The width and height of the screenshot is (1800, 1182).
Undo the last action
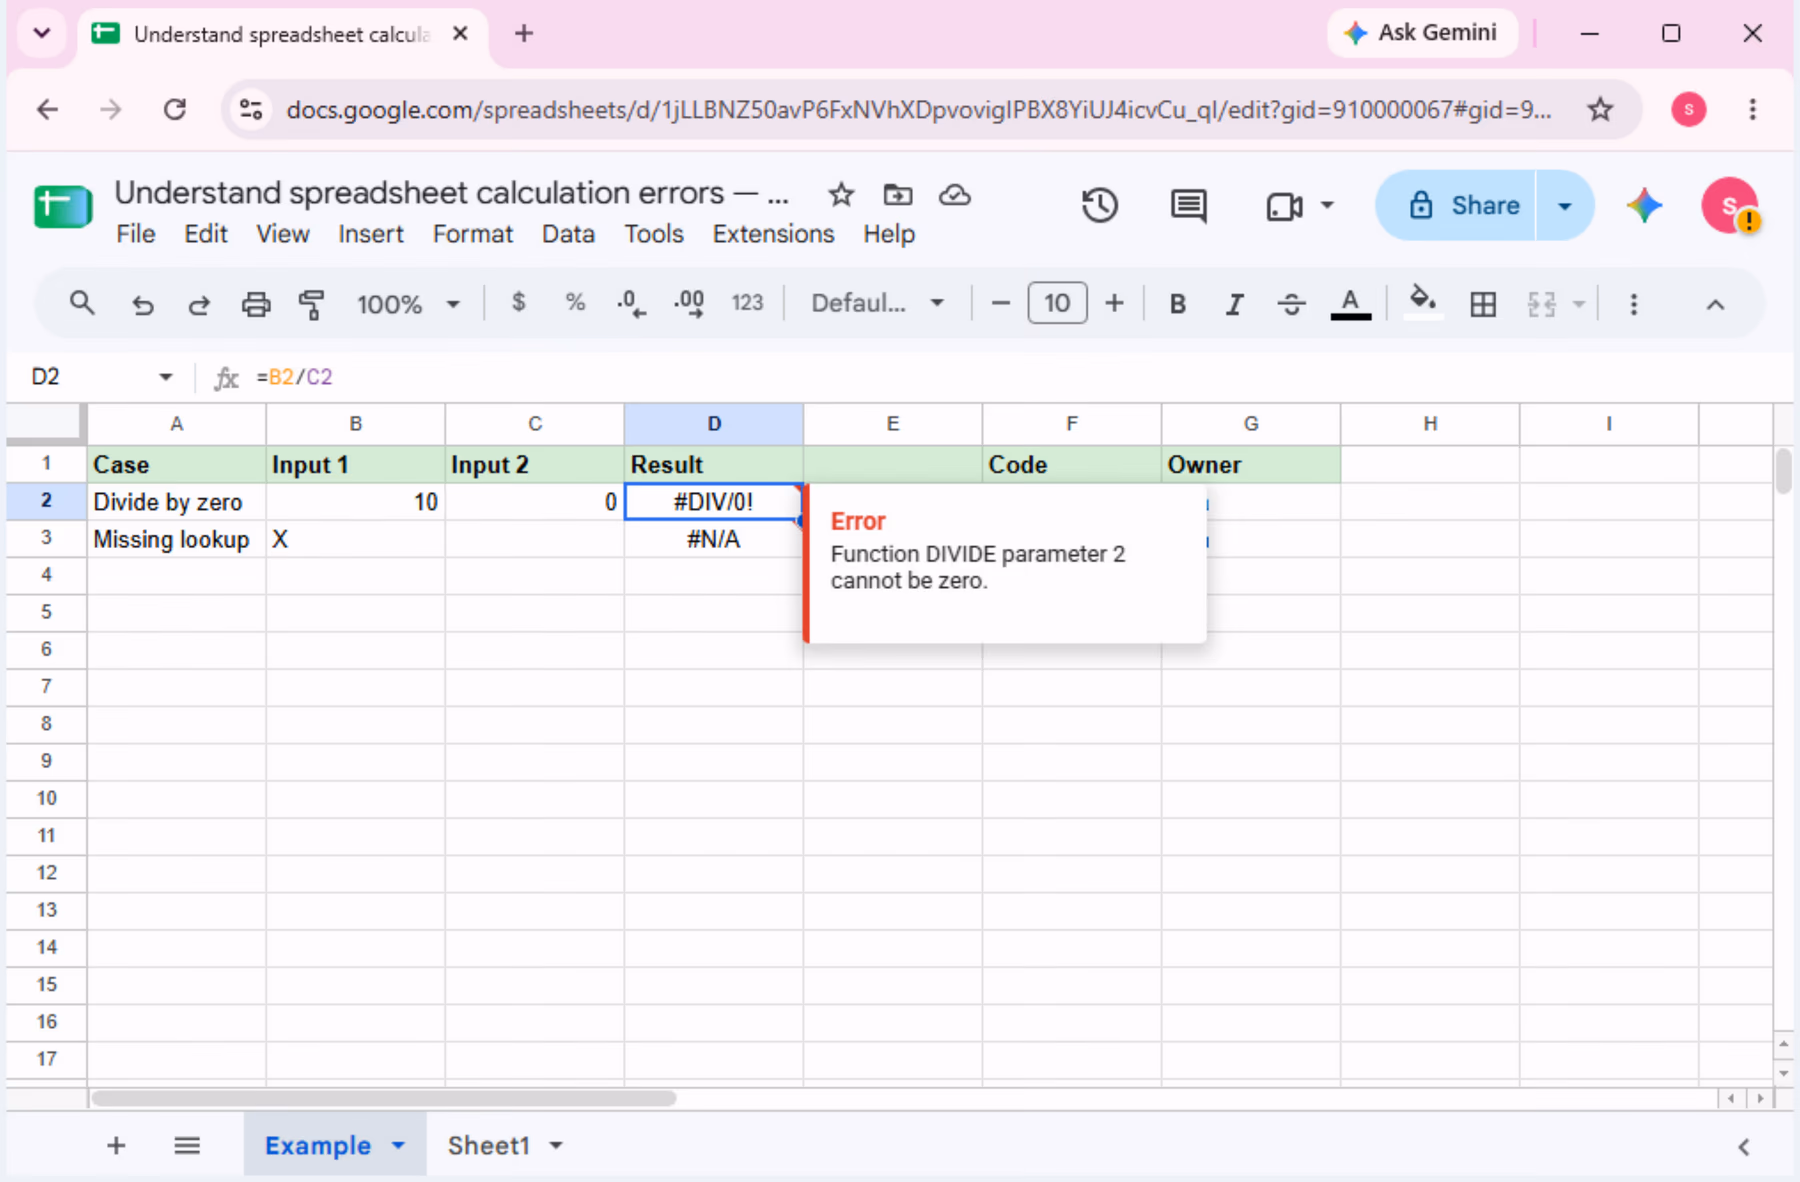coord(143,304)
